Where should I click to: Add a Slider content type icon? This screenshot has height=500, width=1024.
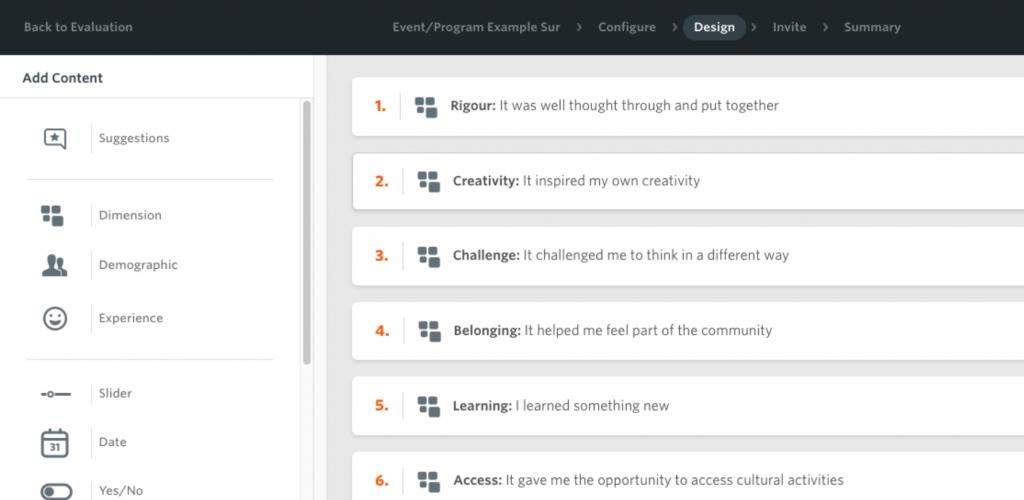(56, 394)
